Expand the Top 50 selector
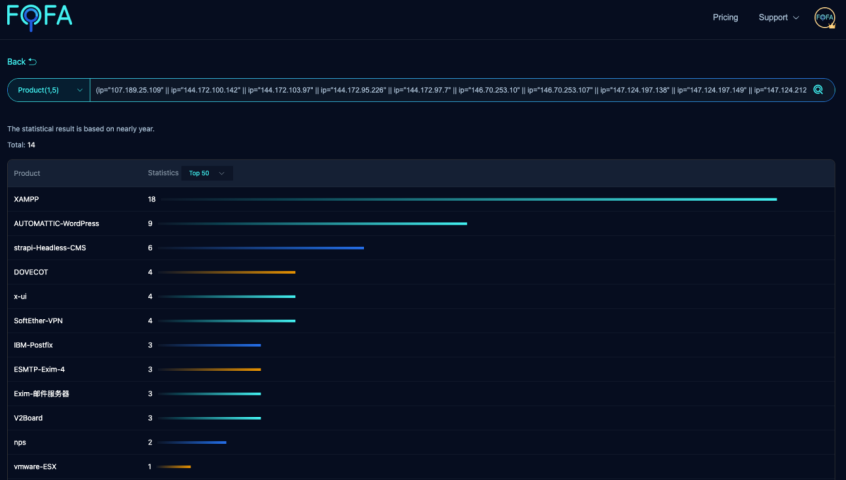 pos(208,173)
